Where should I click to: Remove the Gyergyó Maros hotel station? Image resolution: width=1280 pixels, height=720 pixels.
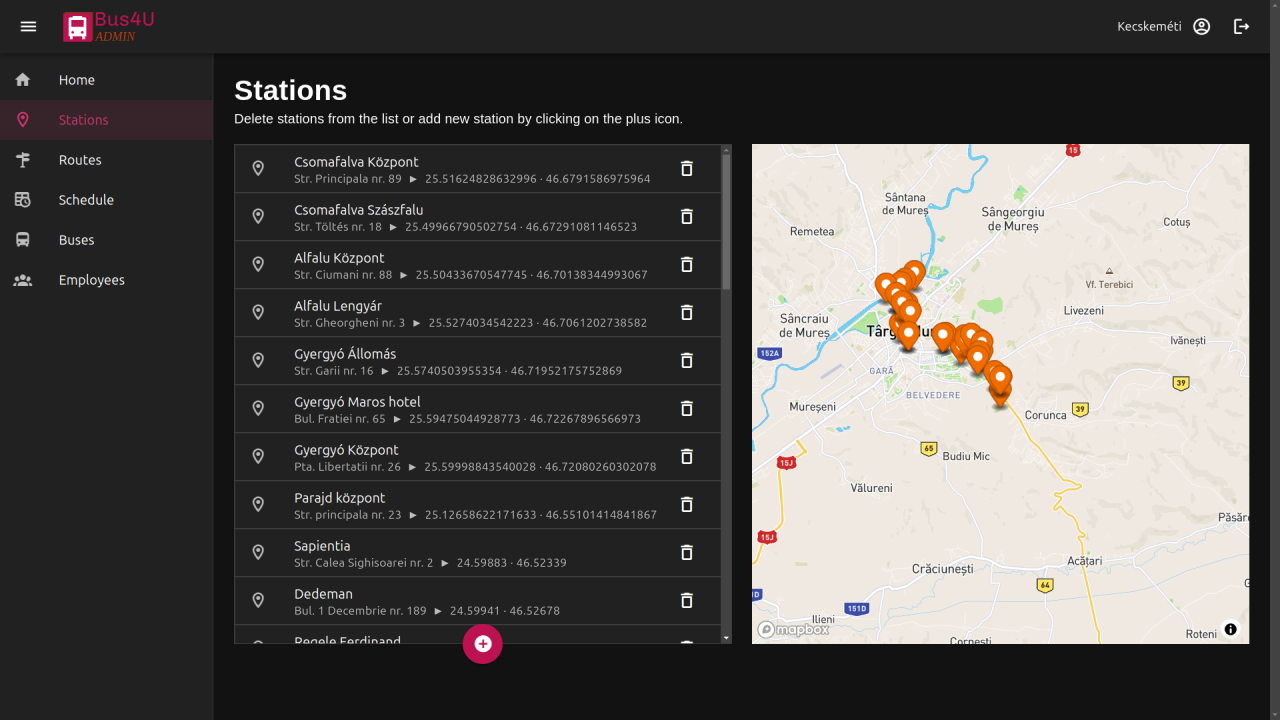pyautogui.click(x=686, y=409)
